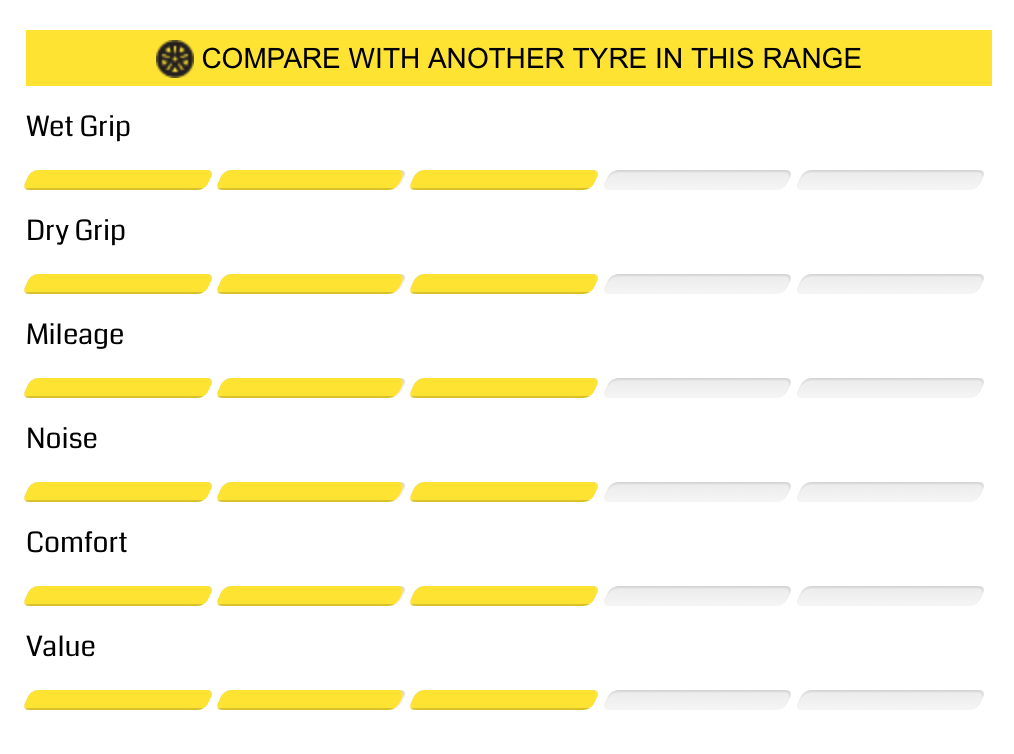The height and width of the screenshot is (754, 1014).
Task: Click the Value label
Action: click(x=61, y=647)
